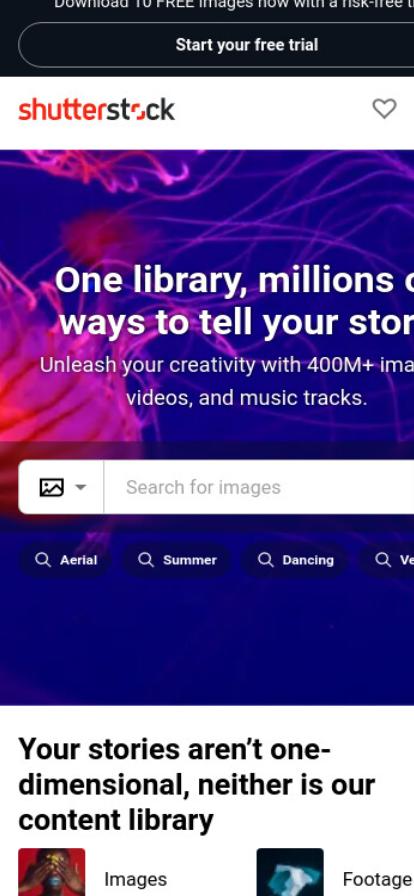This screenshot has height=896, width=414.
Task: Click the 'Your stories aren't one-dimensional' heading
Action: tap(197, 785)
